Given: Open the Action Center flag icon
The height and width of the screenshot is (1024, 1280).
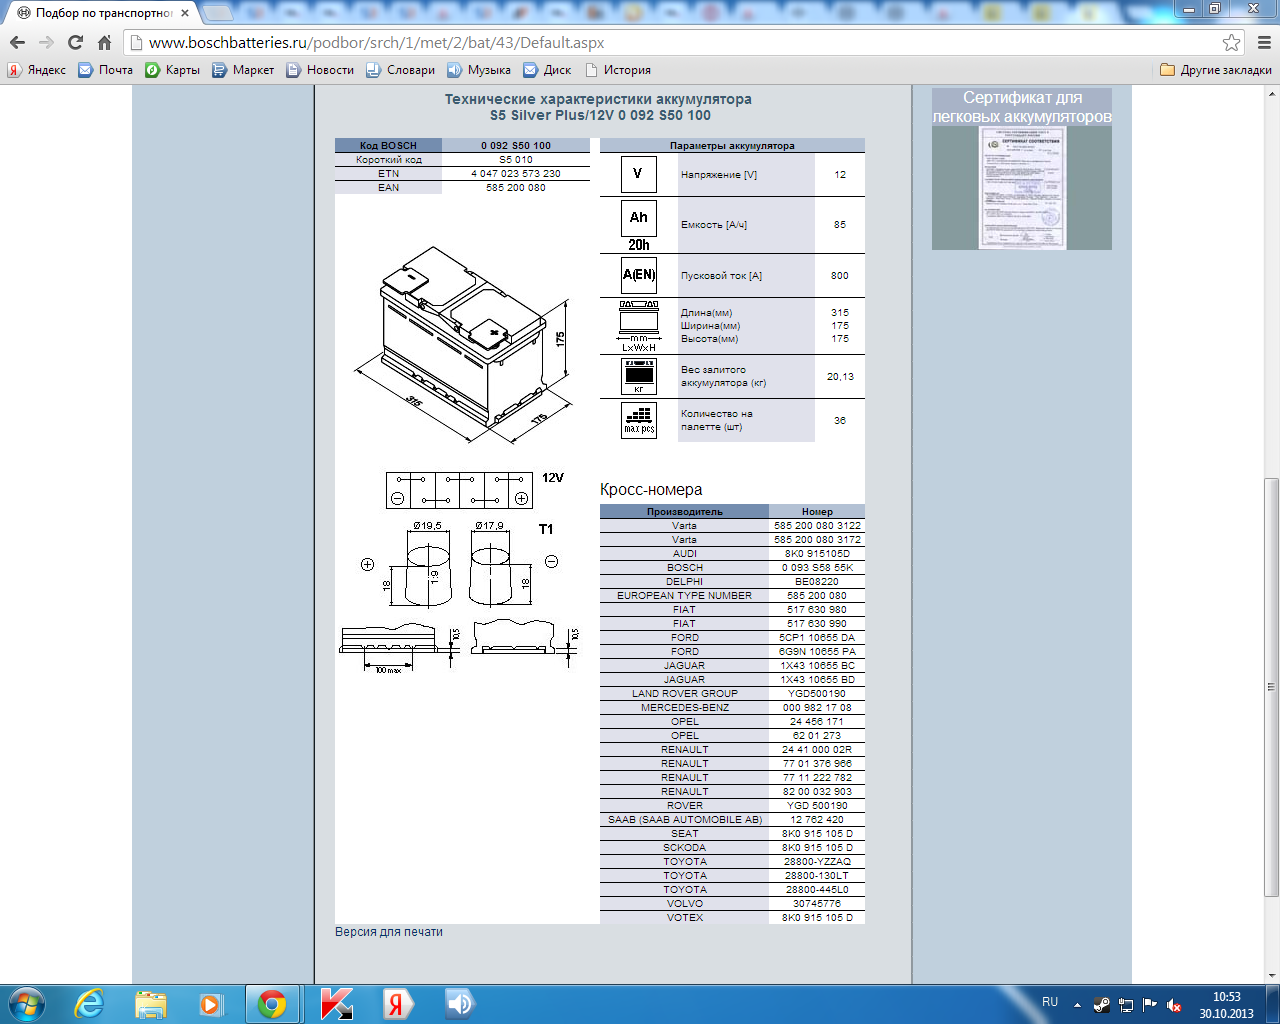Looking at the screenshot, I should pyautogui.click(x=1150, y=1005).
